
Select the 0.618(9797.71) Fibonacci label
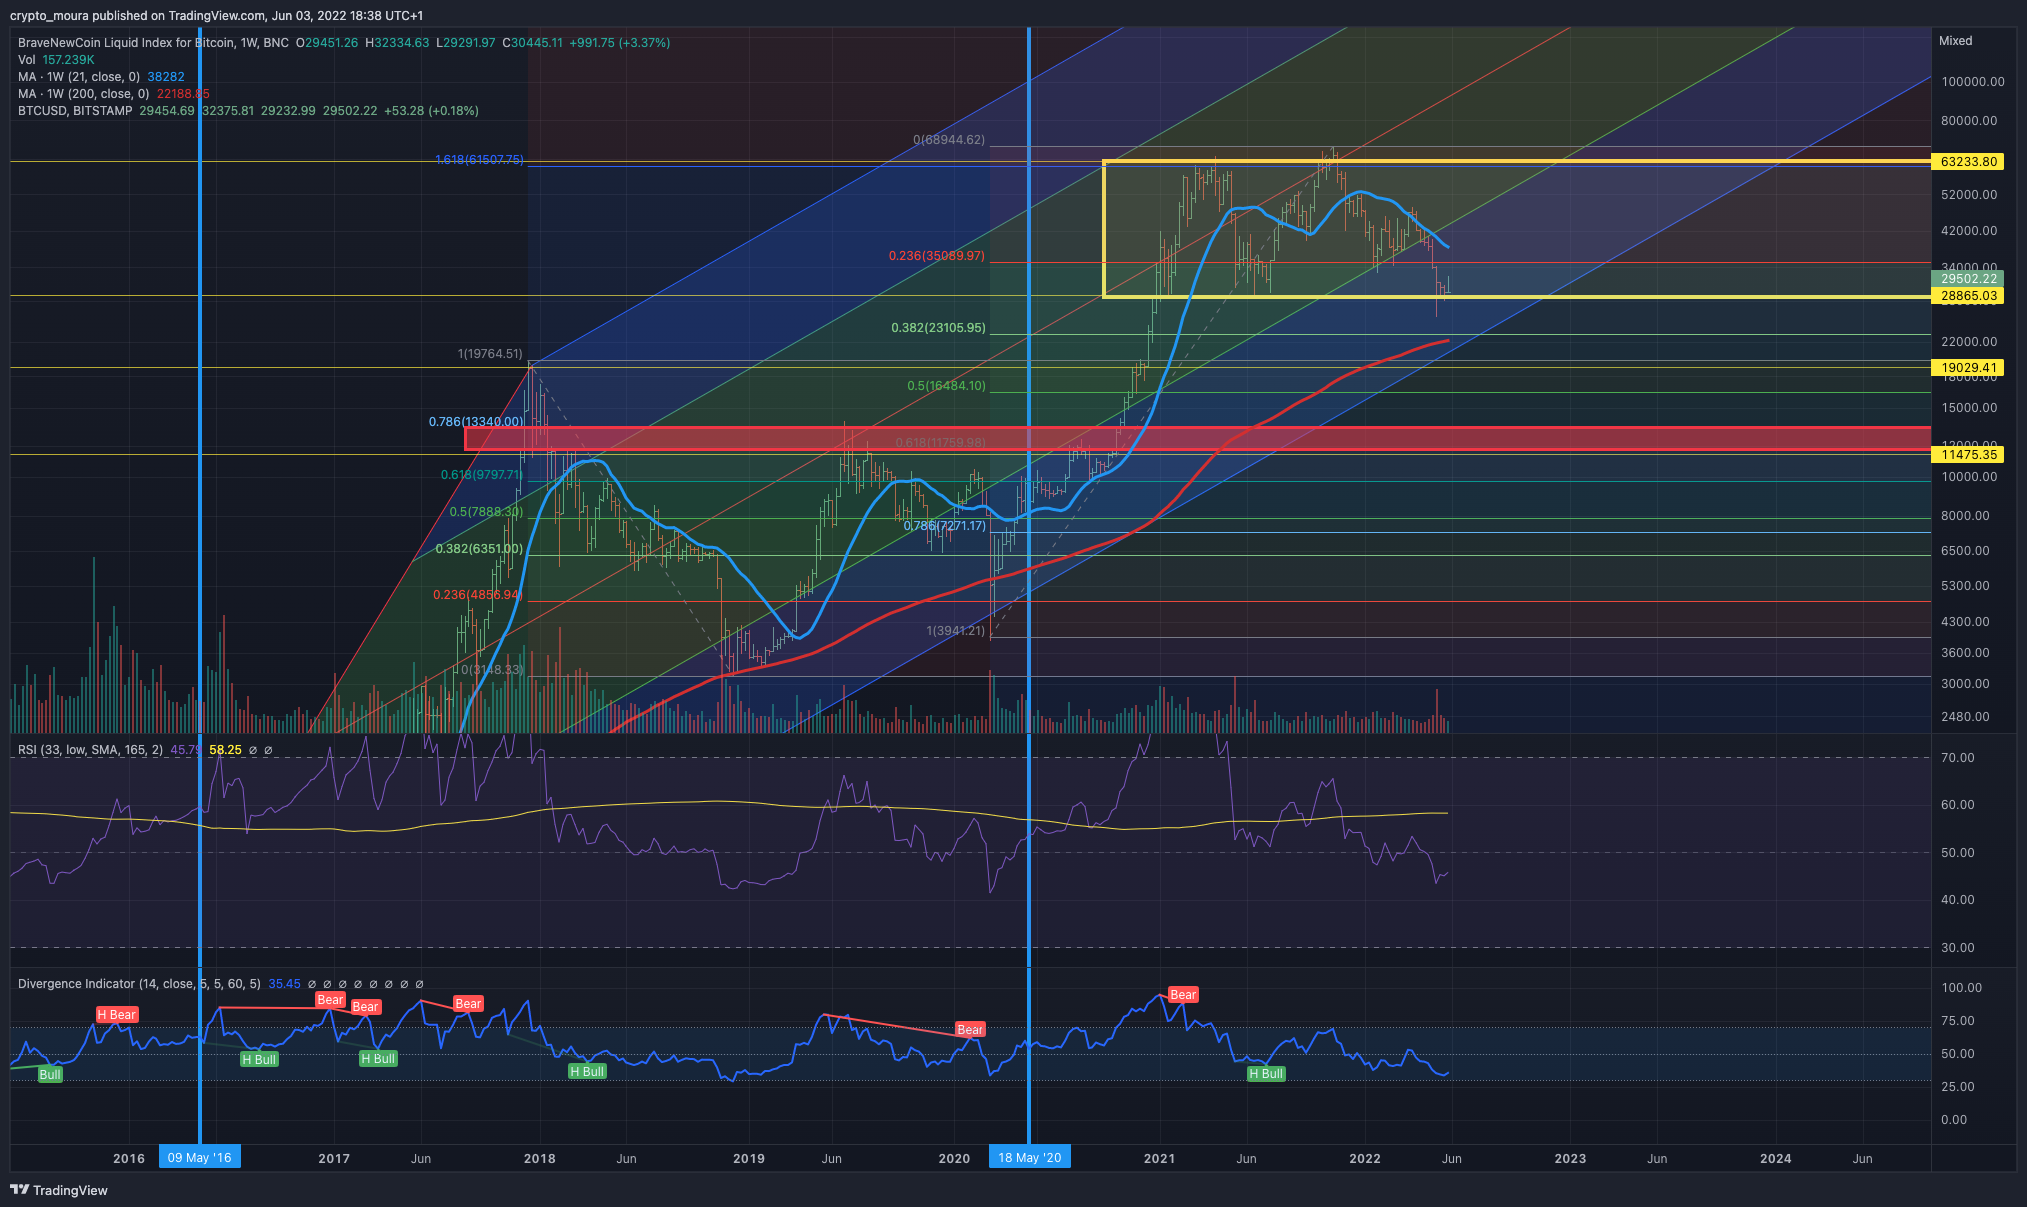482,475
